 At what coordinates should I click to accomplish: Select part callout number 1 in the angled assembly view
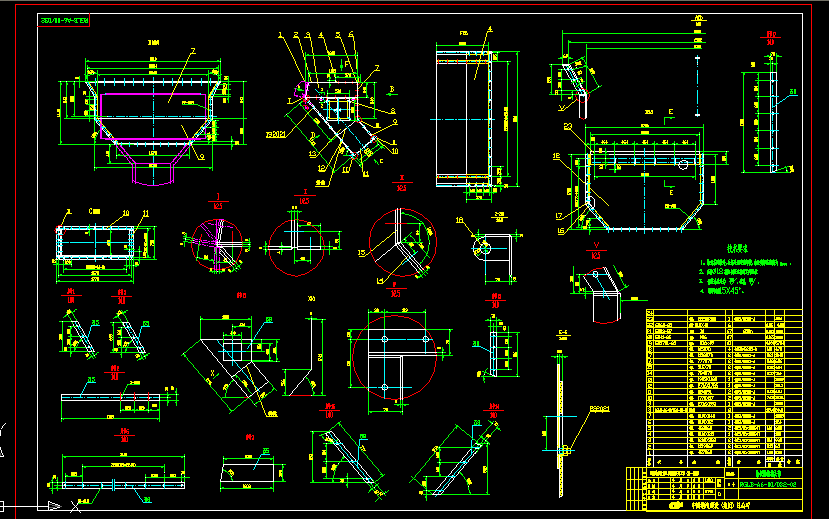281,35
